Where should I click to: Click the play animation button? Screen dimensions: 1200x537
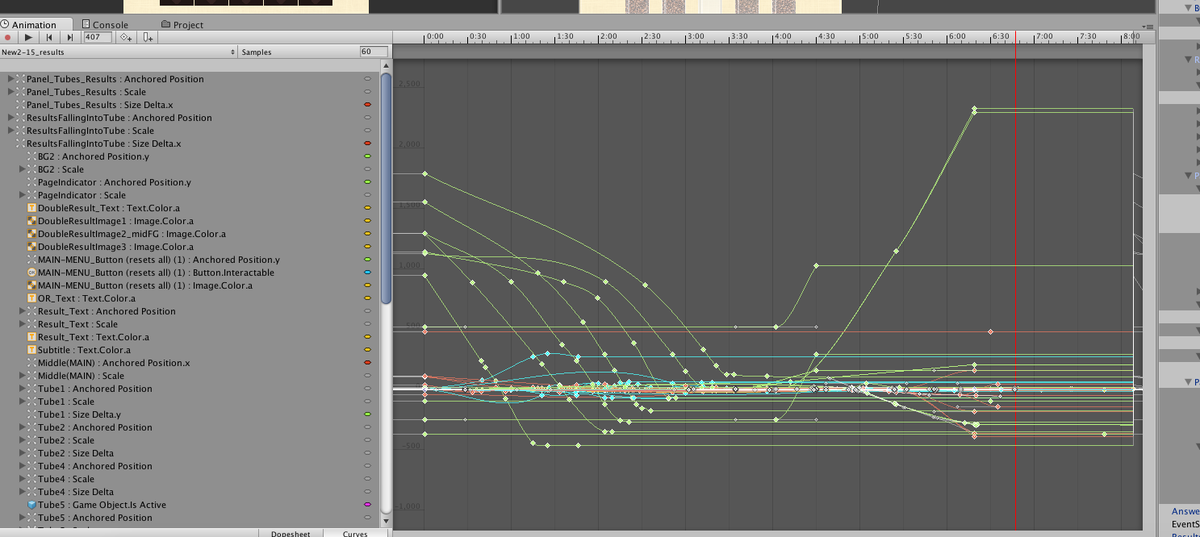(29, 37)
